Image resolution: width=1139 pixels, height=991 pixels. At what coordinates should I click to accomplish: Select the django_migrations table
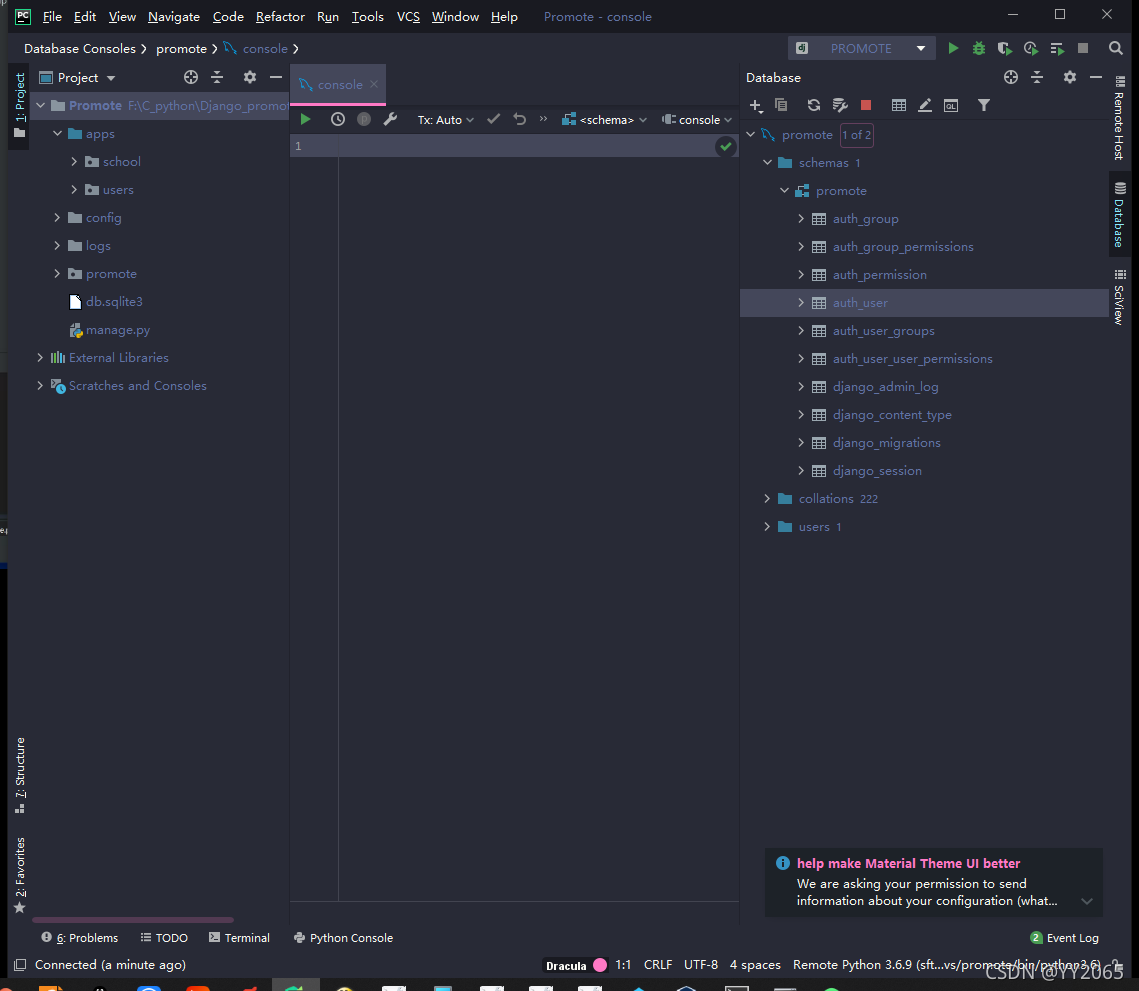point(886,442)
